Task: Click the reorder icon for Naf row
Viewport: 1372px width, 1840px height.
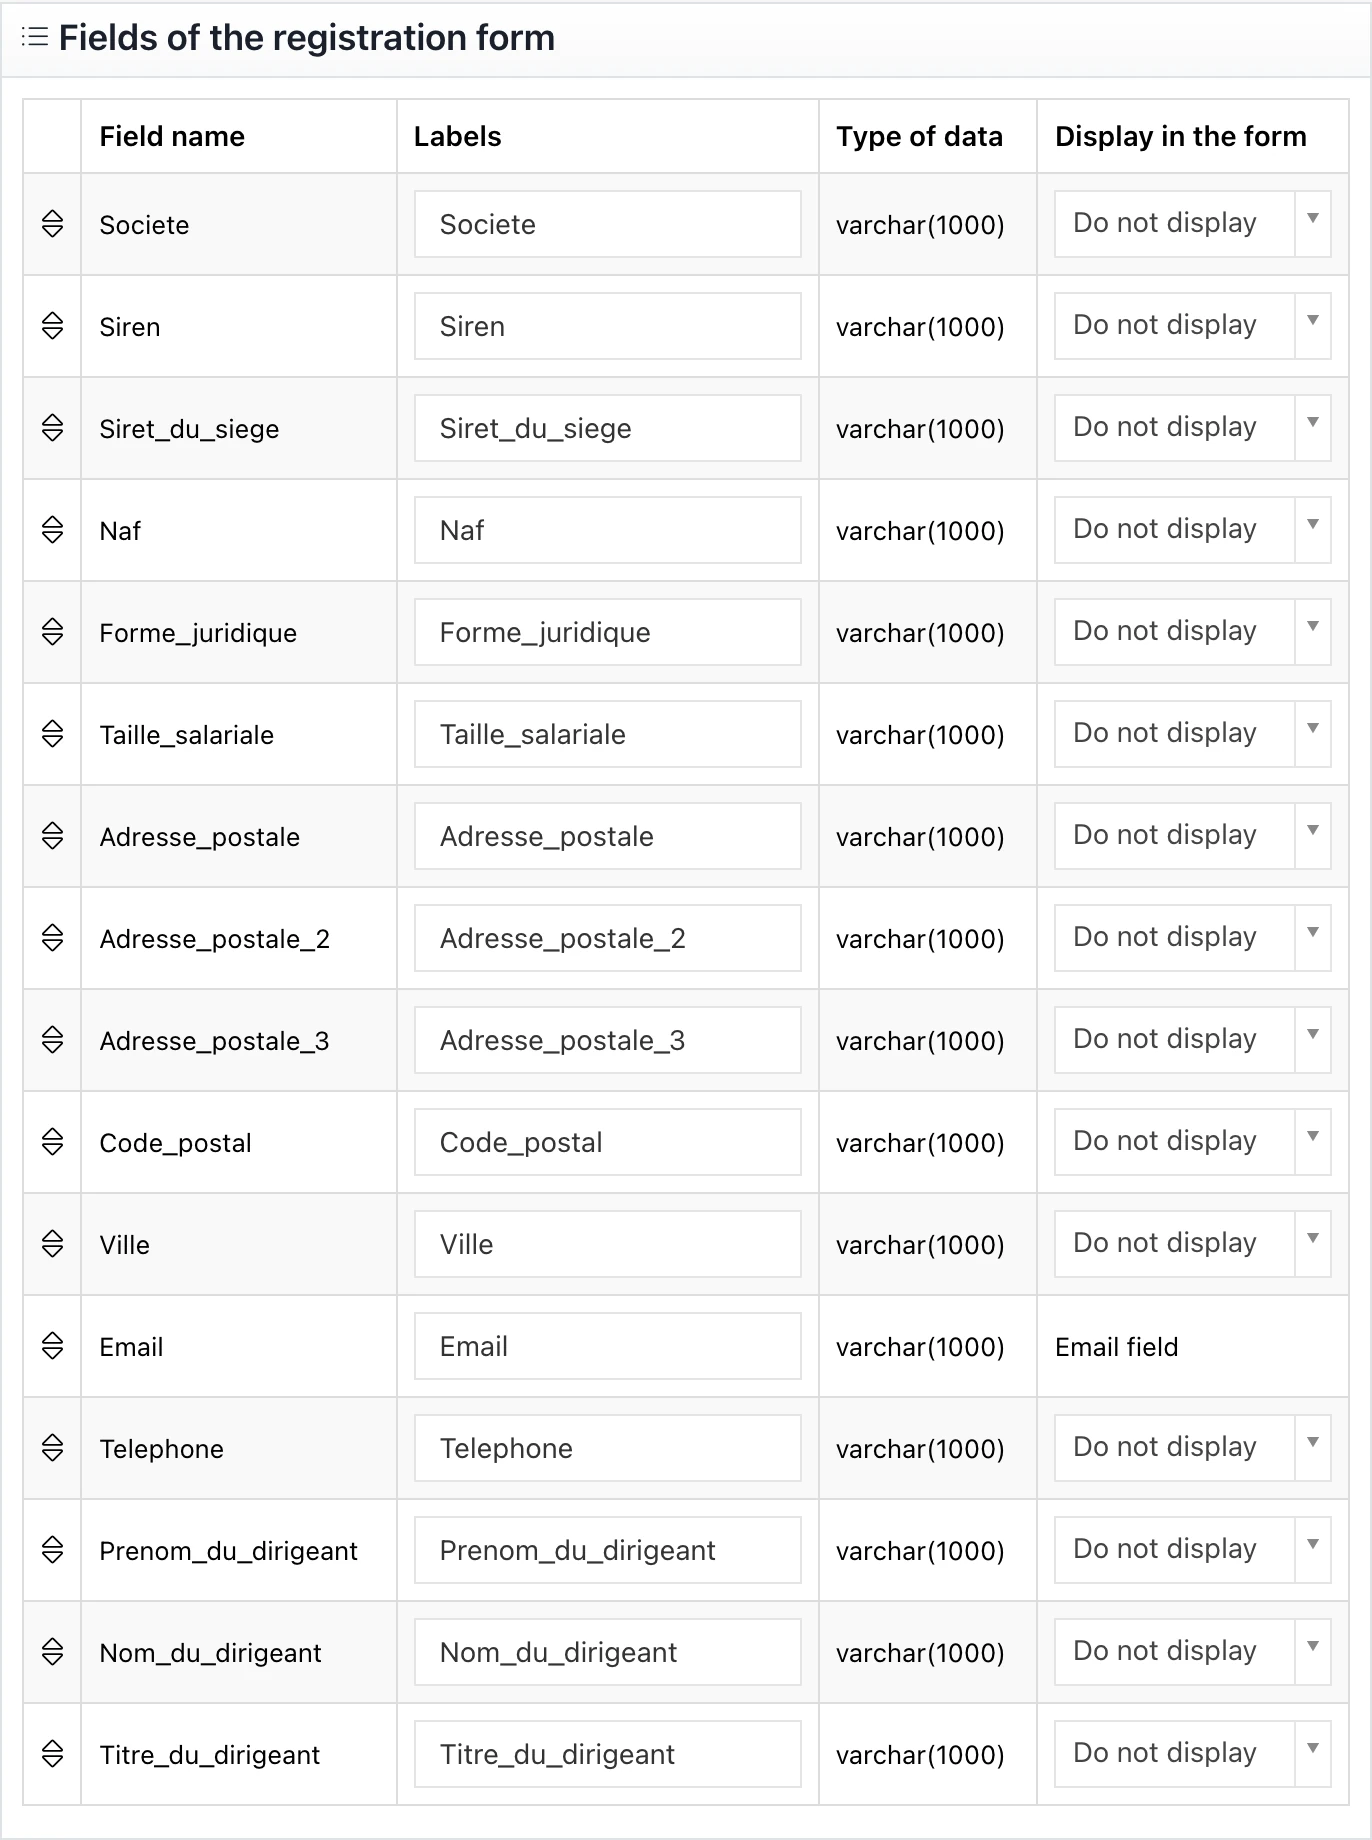Action: click(53, 530)
